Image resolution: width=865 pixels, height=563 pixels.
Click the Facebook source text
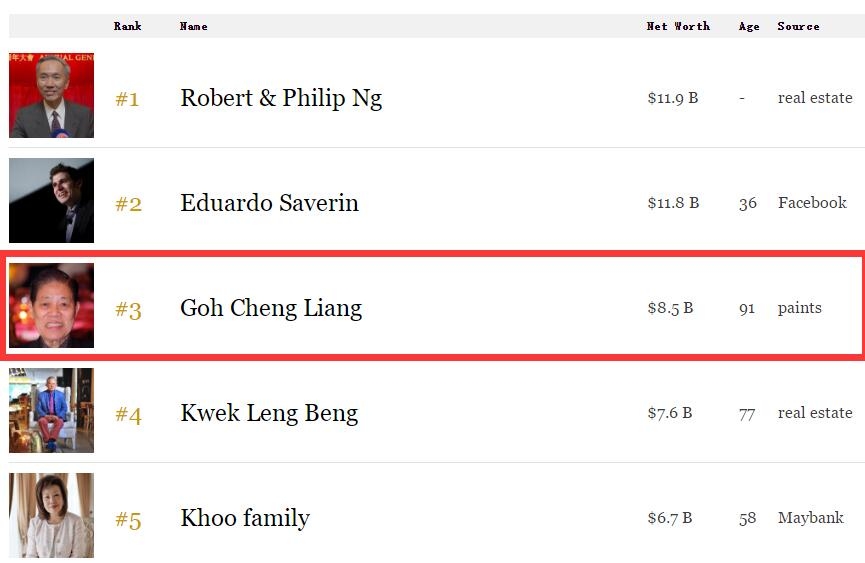(x=812, y=203)
